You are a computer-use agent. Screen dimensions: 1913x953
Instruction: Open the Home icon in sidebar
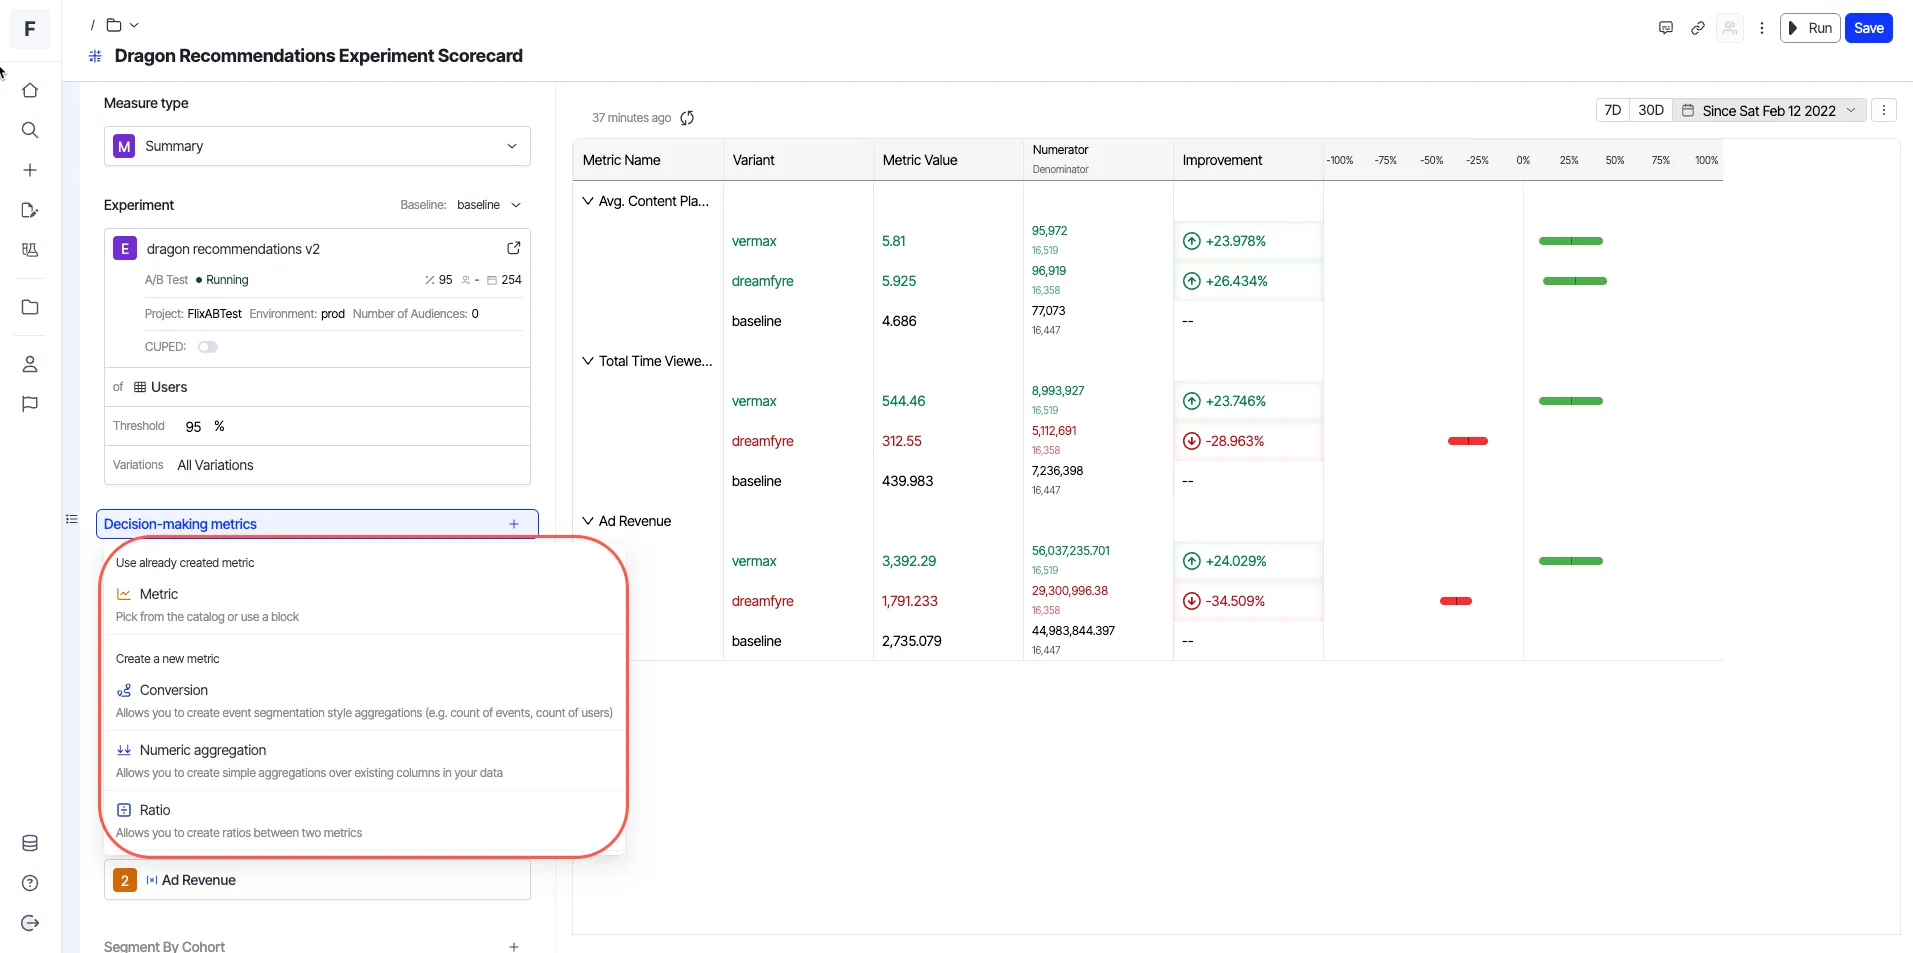click(30, 90)
